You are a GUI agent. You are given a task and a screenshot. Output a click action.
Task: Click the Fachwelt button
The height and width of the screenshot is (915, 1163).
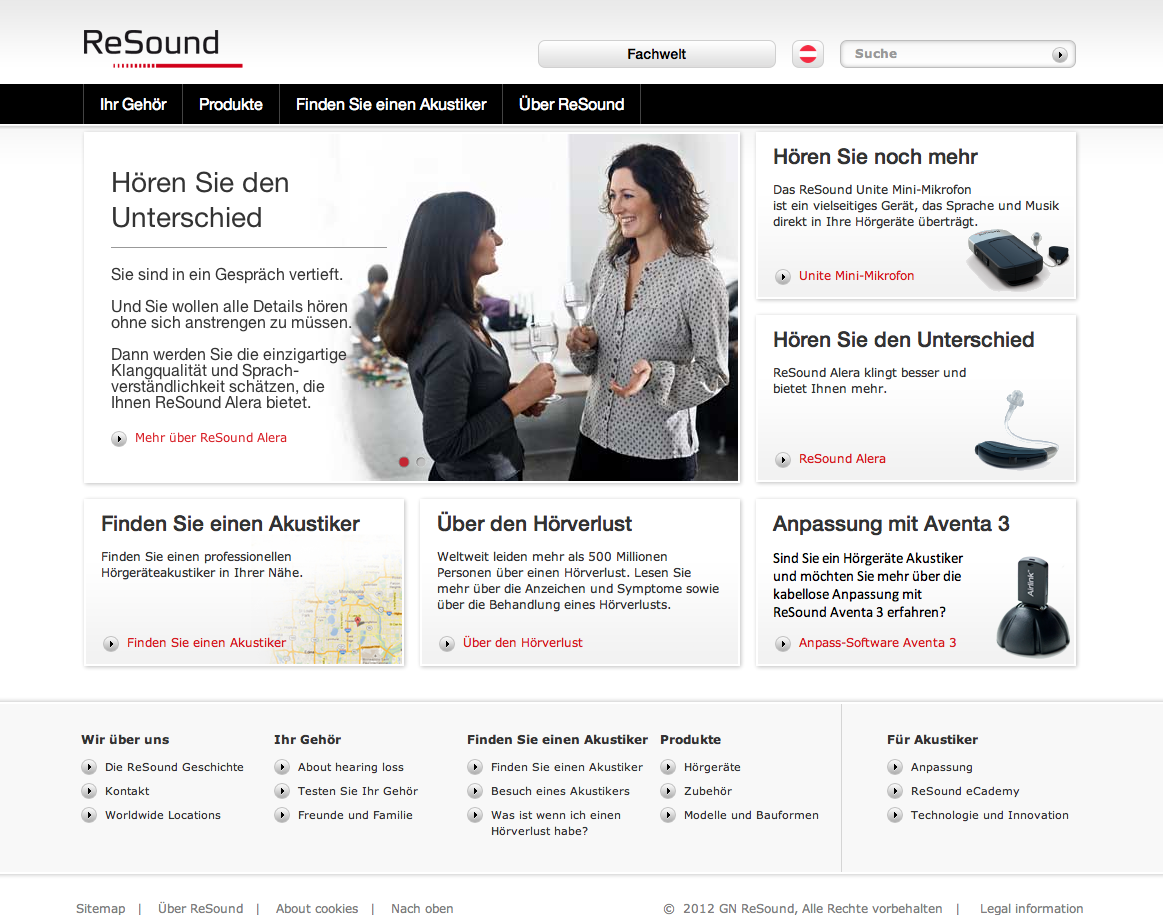coord(656,54)
